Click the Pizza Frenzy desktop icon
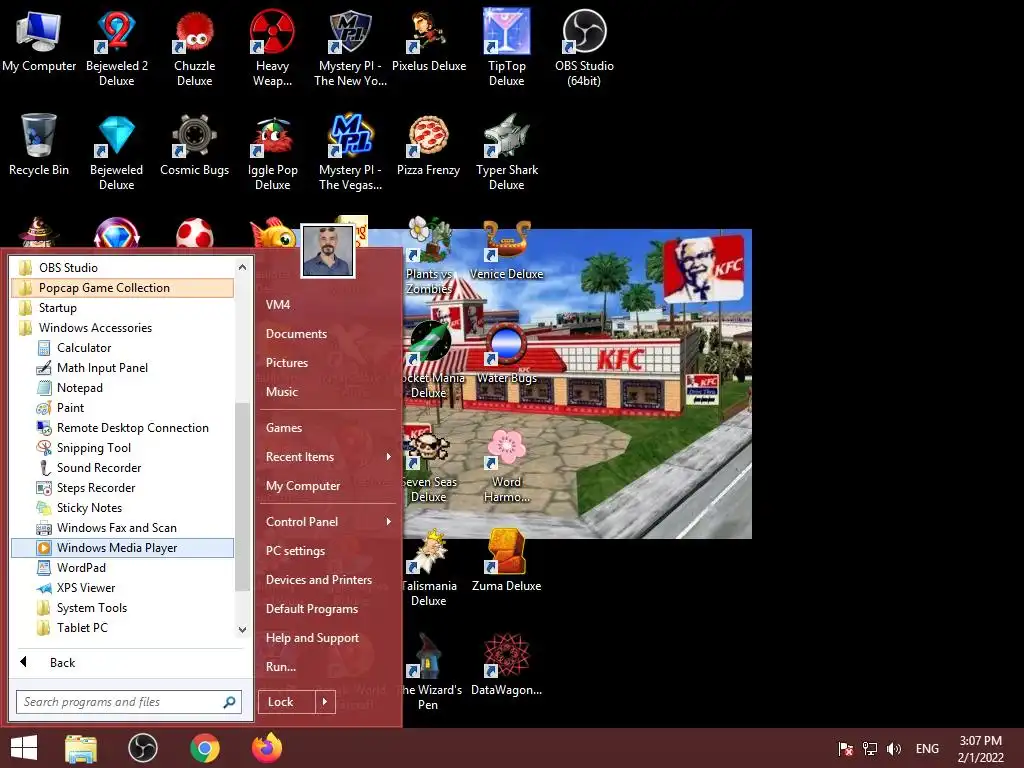This screenshot has width=1024, height=768. (428, 144)
